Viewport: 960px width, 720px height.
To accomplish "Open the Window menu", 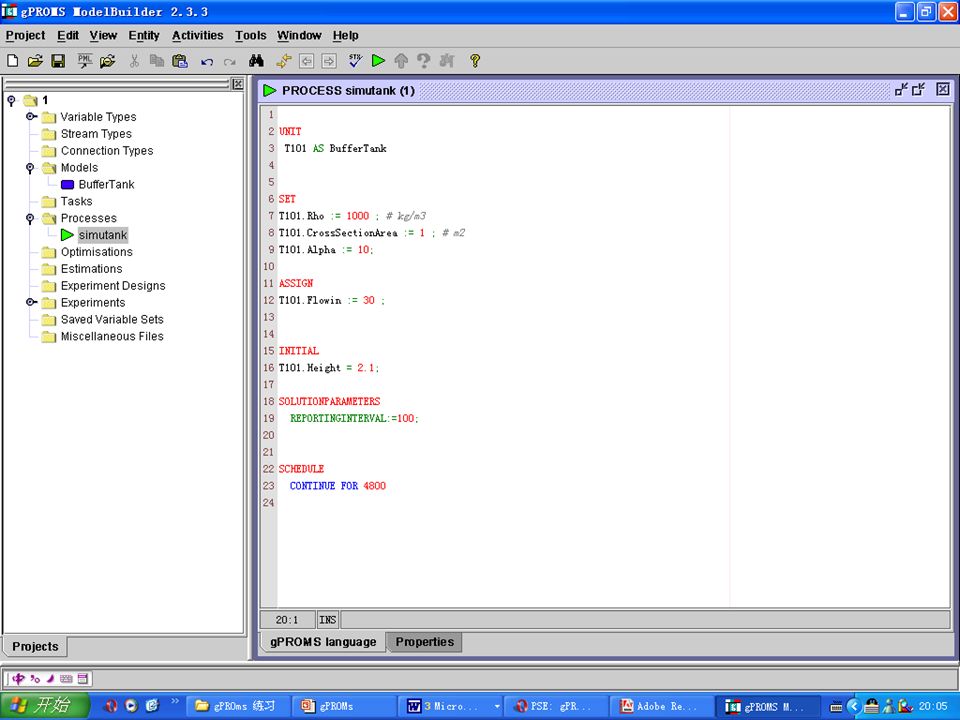I will pos(299,36).
